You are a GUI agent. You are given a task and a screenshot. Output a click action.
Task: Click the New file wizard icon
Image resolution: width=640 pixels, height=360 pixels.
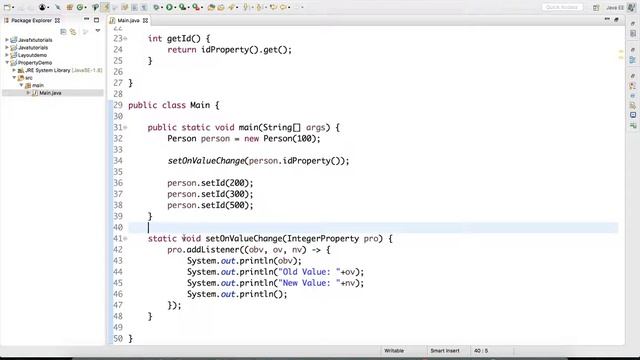[x=7, y=7]
